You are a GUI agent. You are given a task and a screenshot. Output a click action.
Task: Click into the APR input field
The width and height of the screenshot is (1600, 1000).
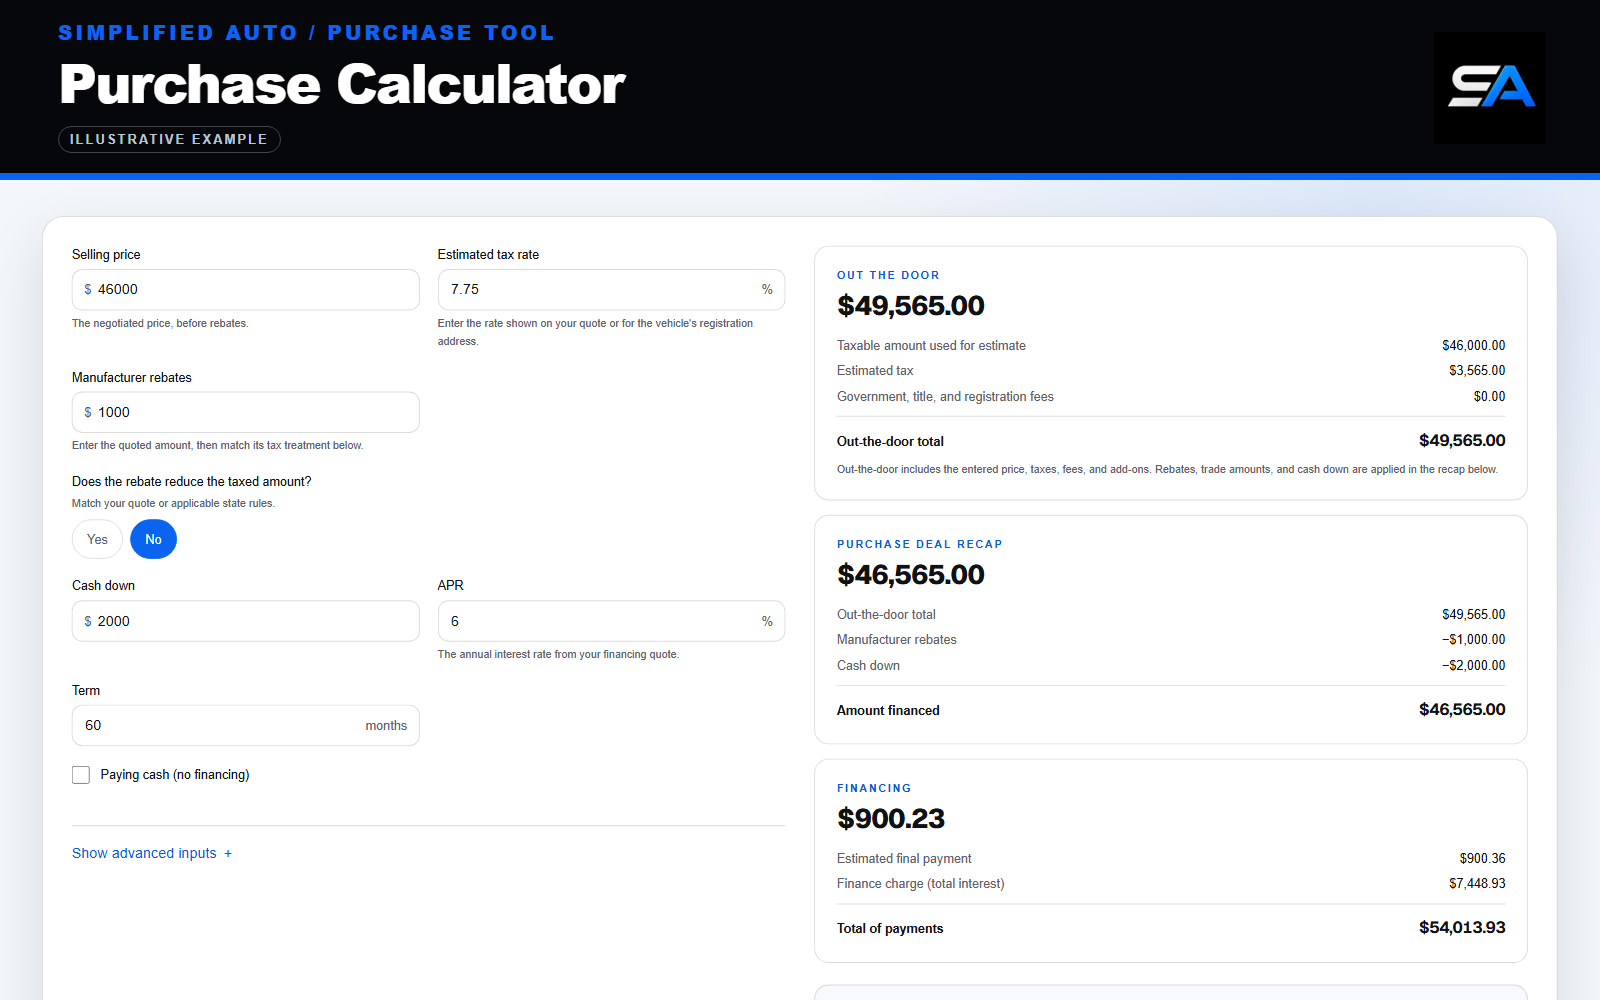point(611,621)
